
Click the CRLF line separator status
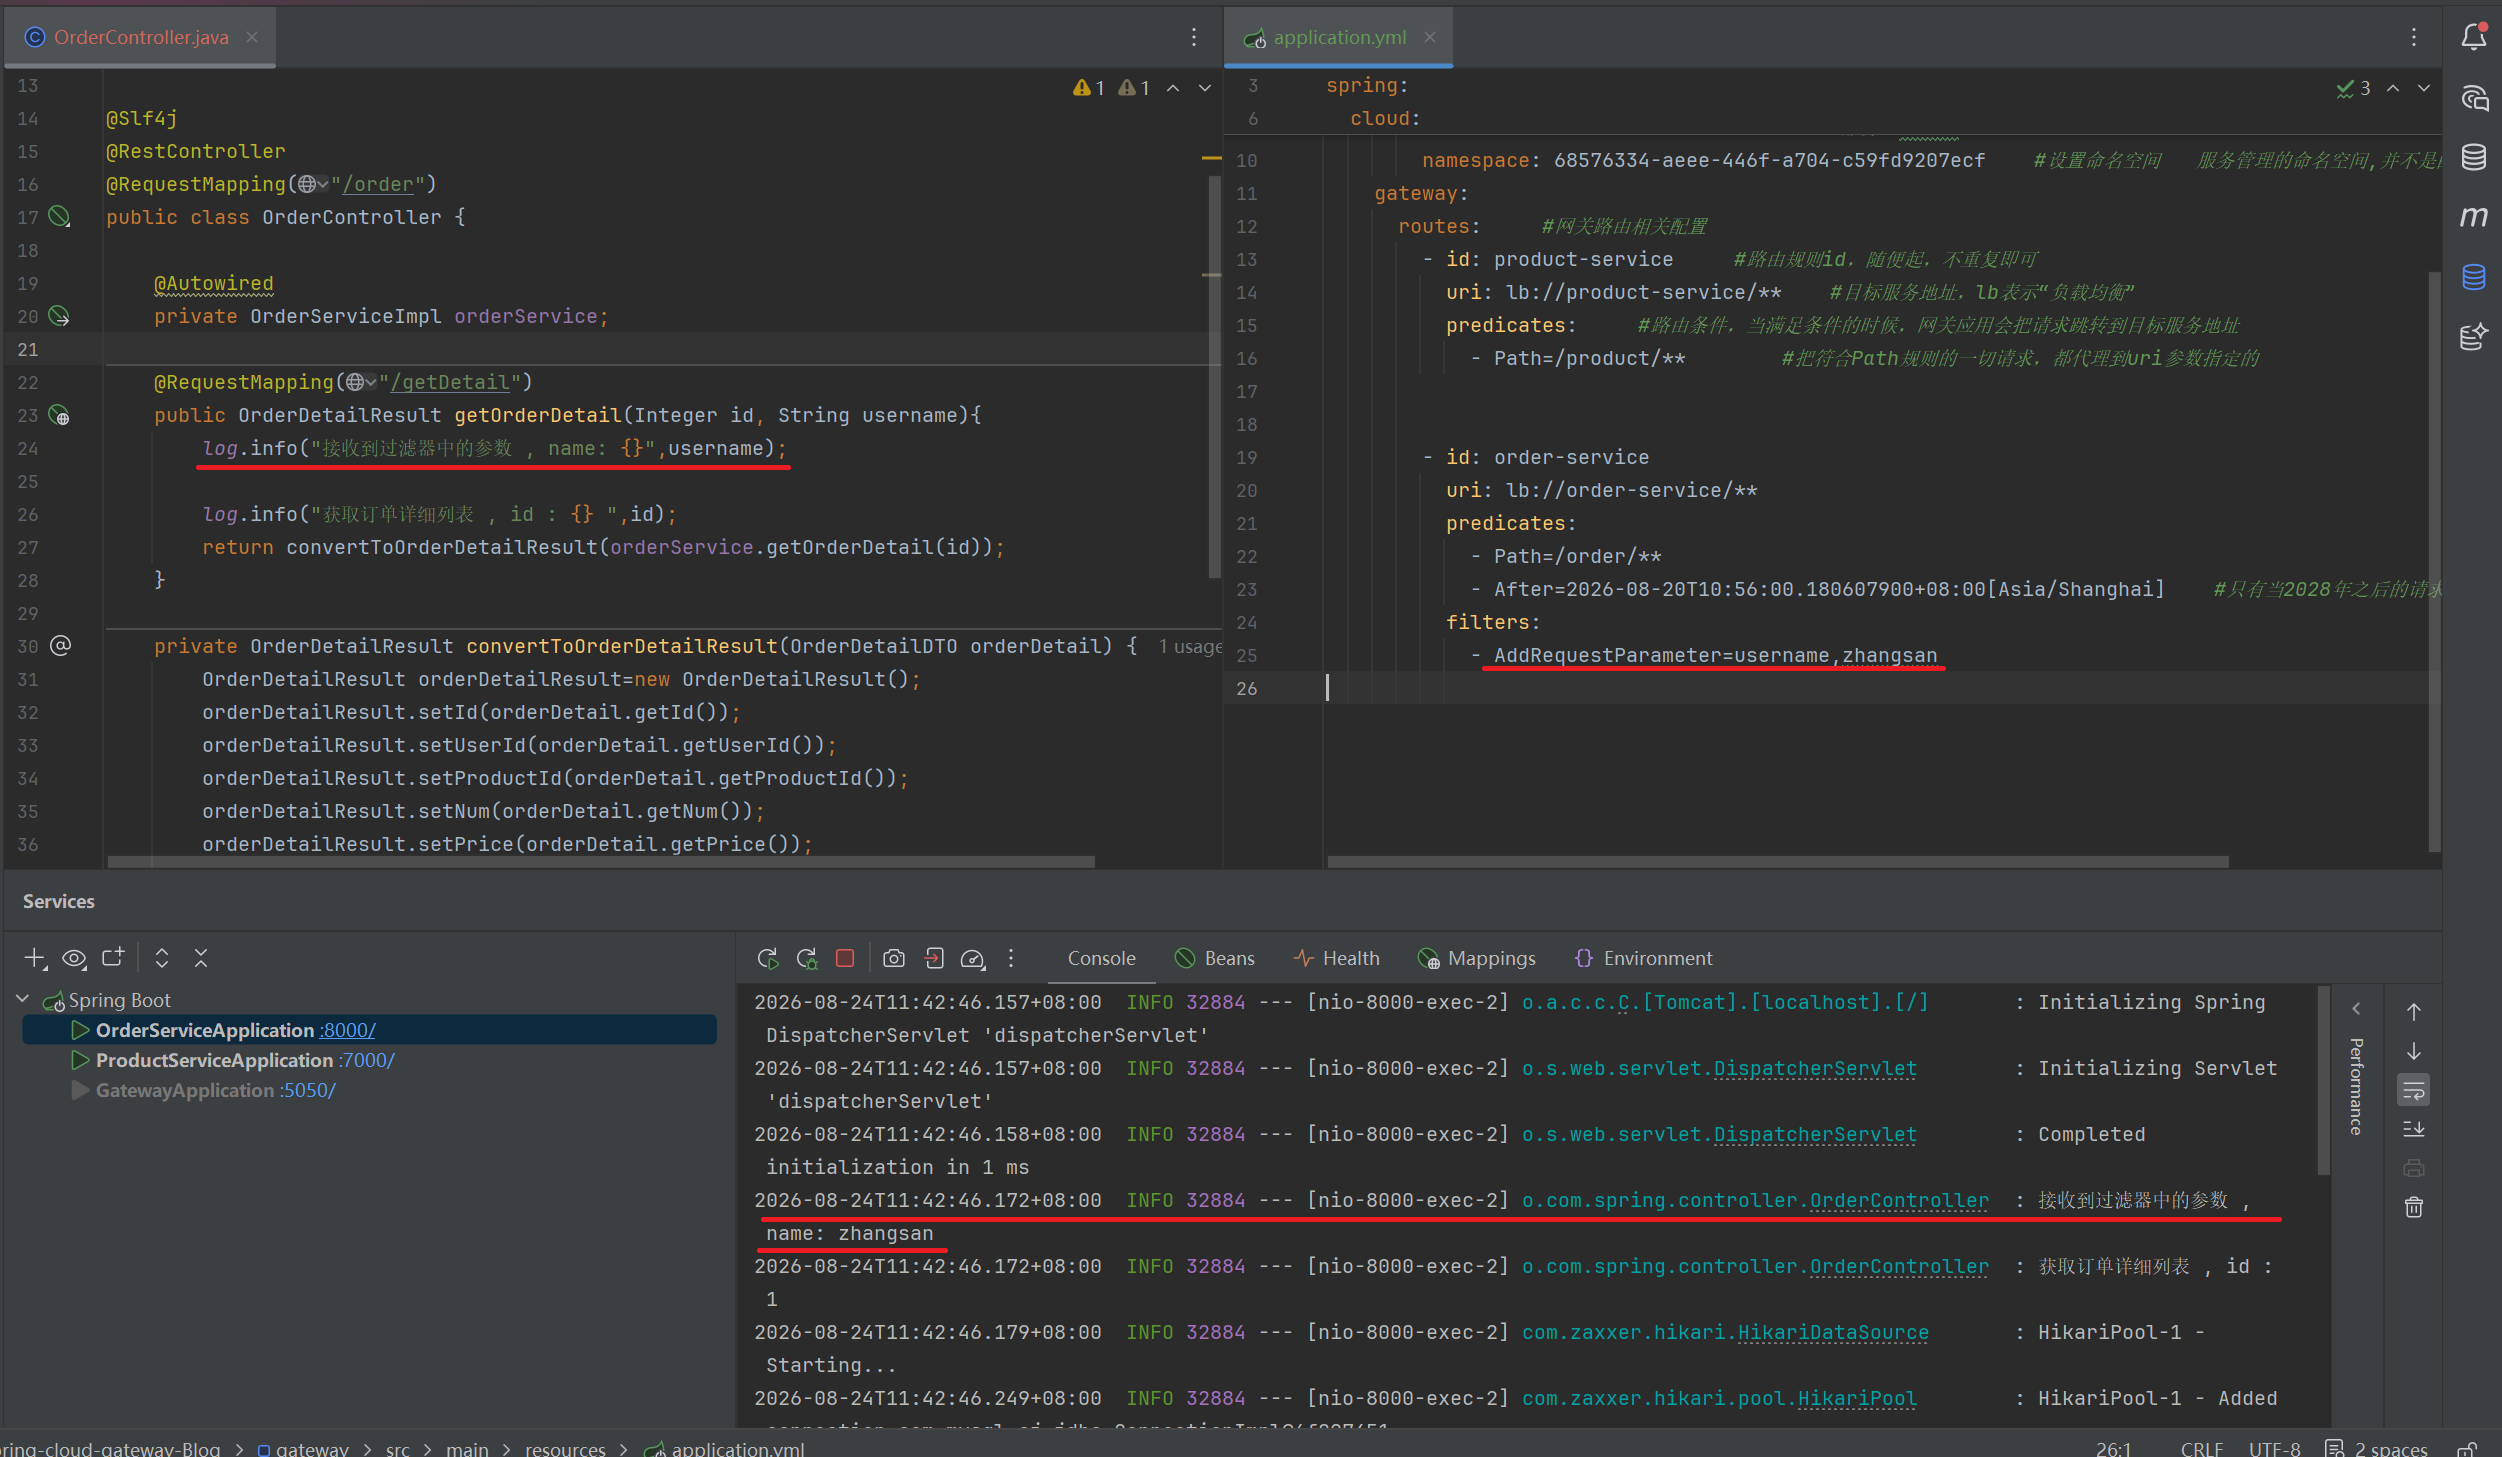coord(2201,1448)
